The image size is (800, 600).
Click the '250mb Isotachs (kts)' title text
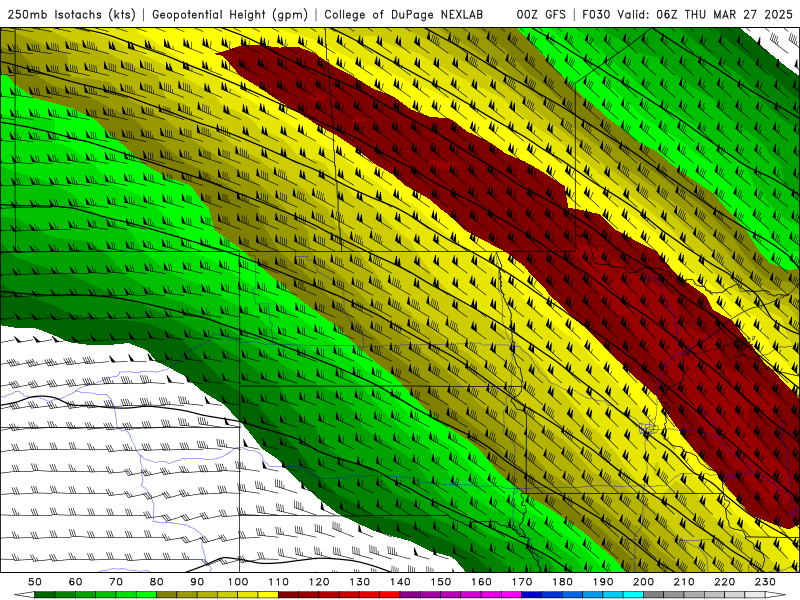(x=71, y=15)
